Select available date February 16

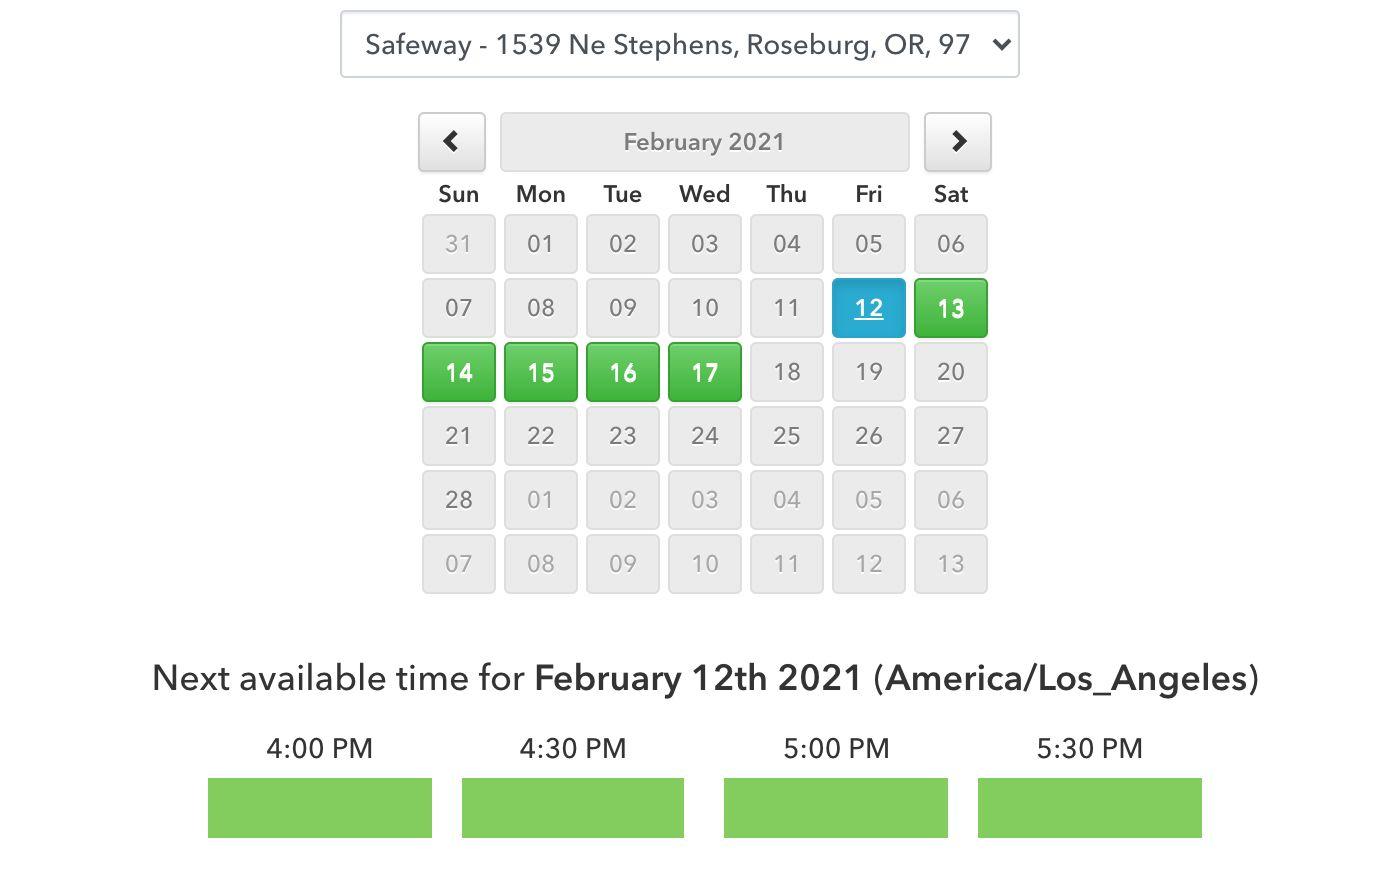point(623,372)
